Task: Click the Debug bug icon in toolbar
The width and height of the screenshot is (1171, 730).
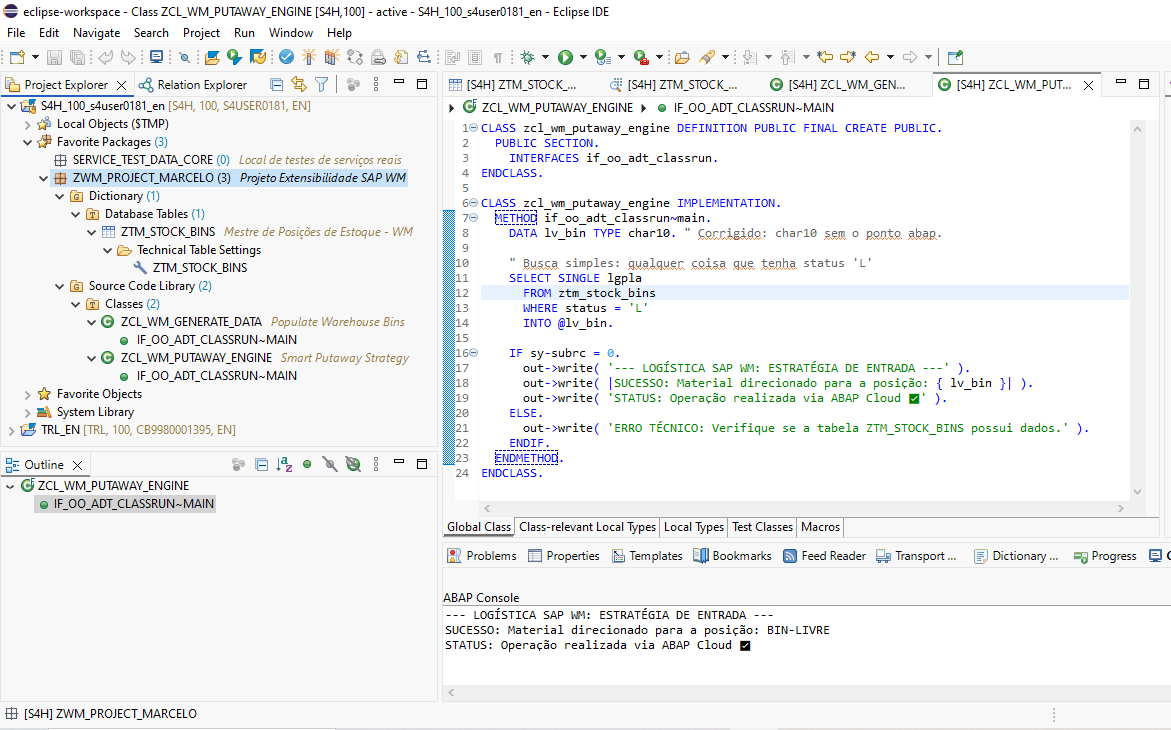Action: (527, 57)
